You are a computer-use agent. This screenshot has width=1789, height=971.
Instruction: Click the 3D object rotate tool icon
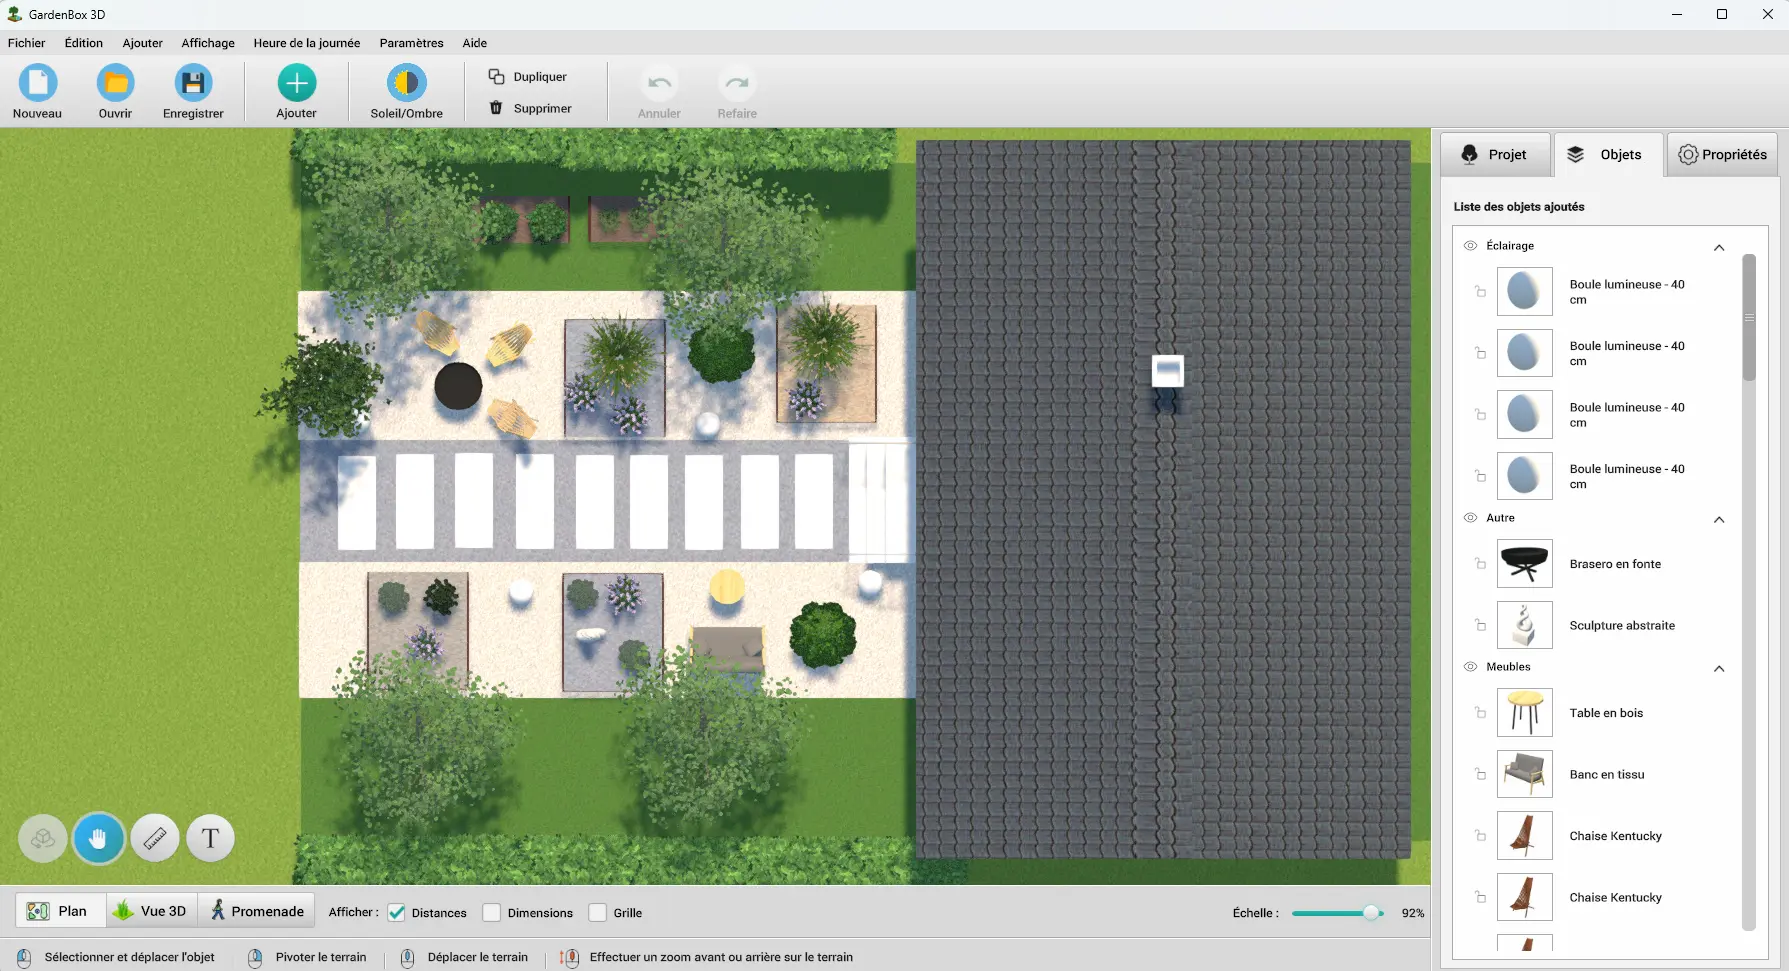(x=43, y=838)
